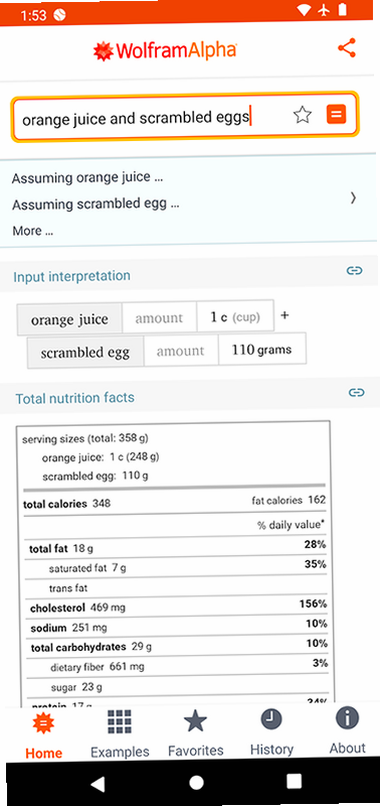The width and height of the screenshot is (380, 806).
Task: Open the Favorites tab
Action: tap(195, 734)
